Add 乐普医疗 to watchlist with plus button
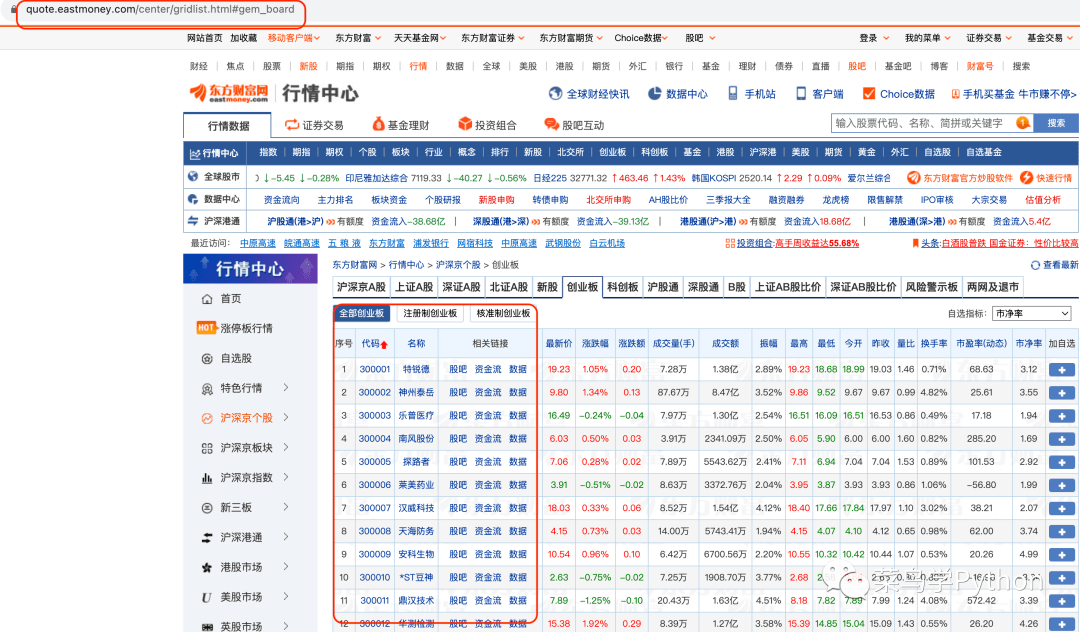Image resolution: width=1080 pixels, height=632 pixels. pyautogui.click(x=1062, y=415)
